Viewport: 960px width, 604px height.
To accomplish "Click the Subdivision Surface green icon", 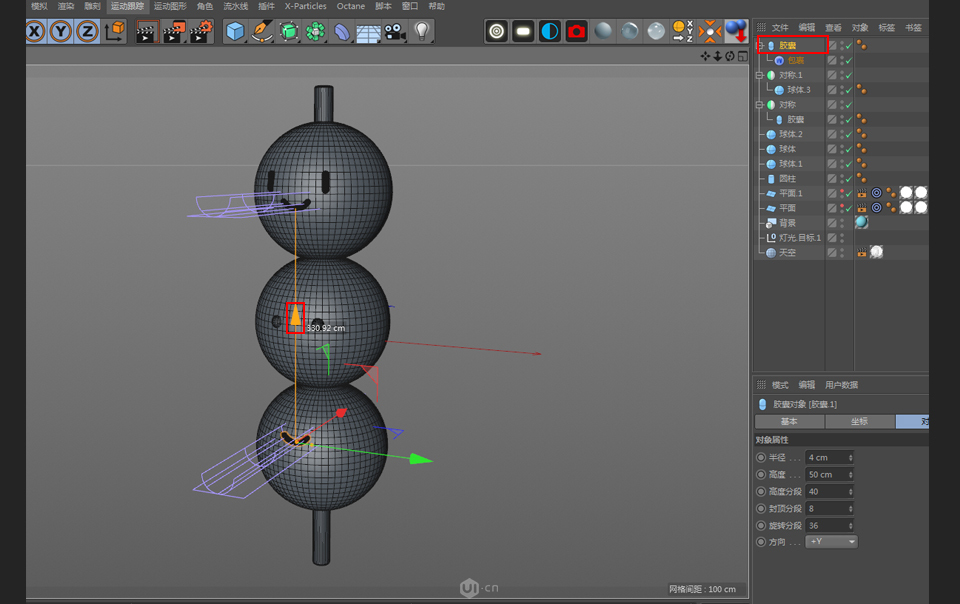I will (x=289, y=32).
